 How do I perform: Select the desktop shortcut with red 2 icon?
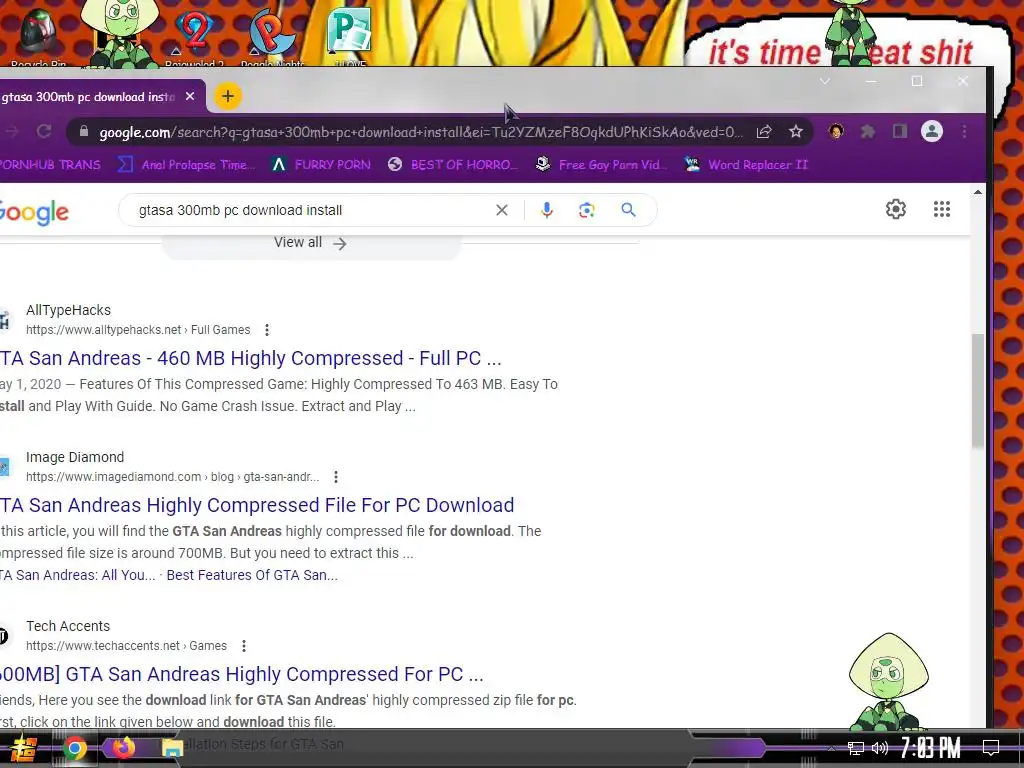coord(194,38)
